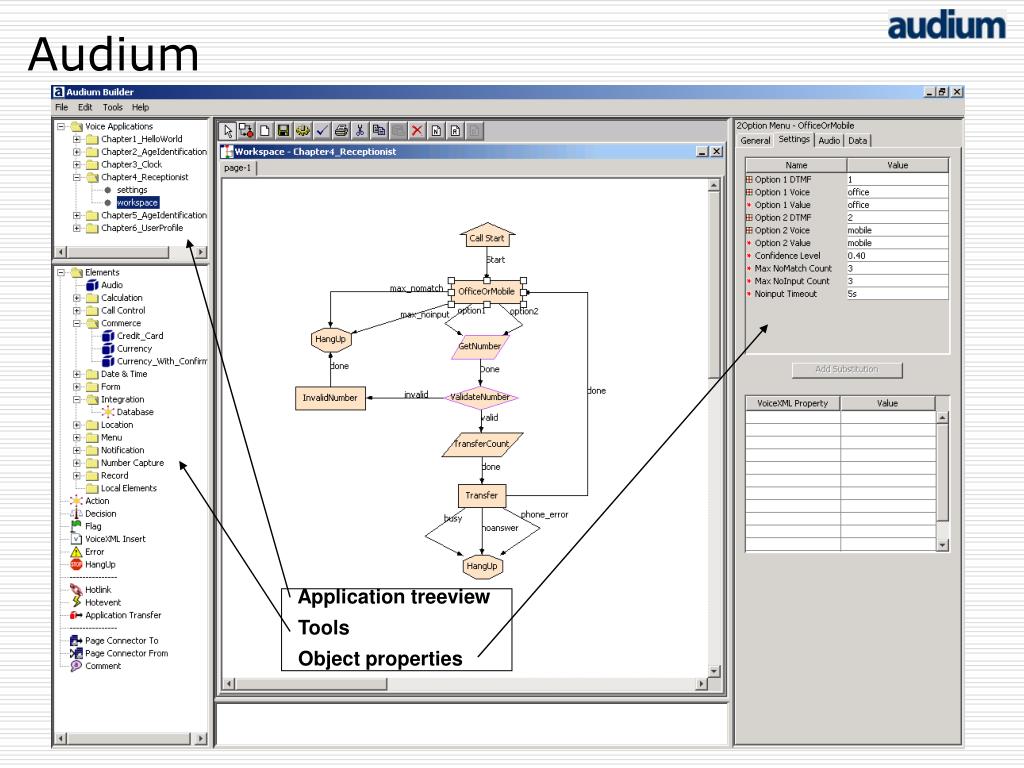
Task: Copy selection with the copy icon
Action: pos(379,131)
